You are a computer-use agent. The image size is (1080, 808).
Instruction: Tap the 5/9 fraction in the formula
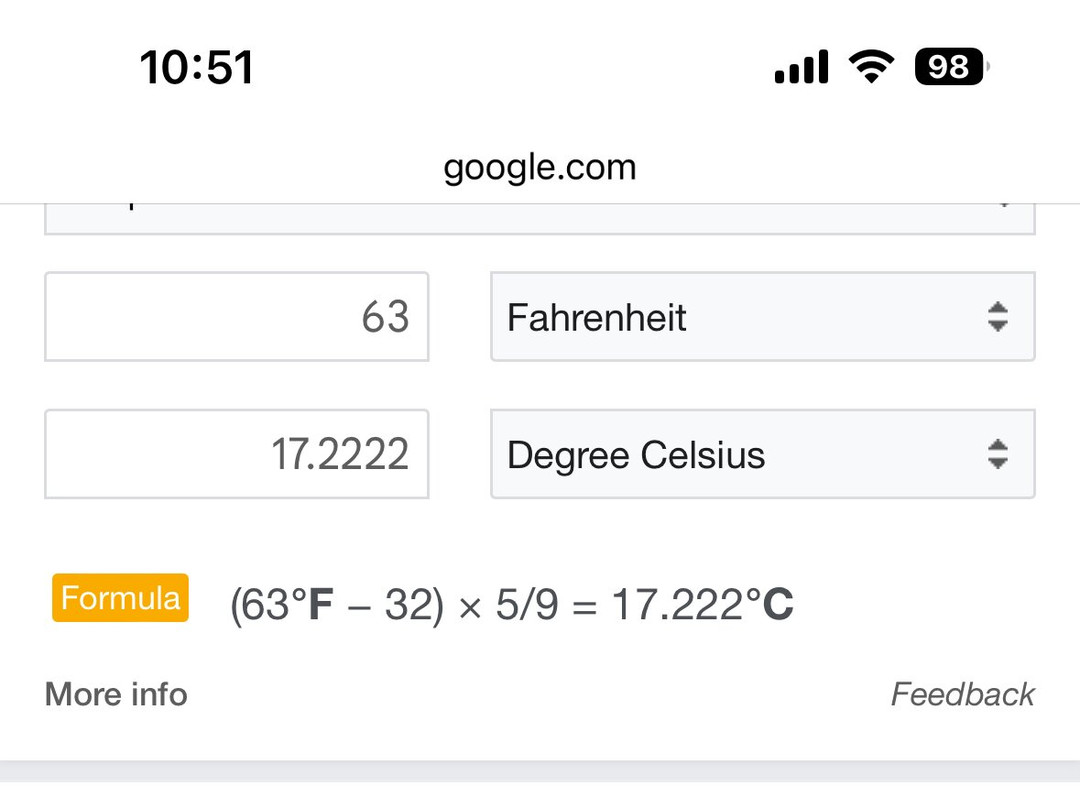[527, 605]
